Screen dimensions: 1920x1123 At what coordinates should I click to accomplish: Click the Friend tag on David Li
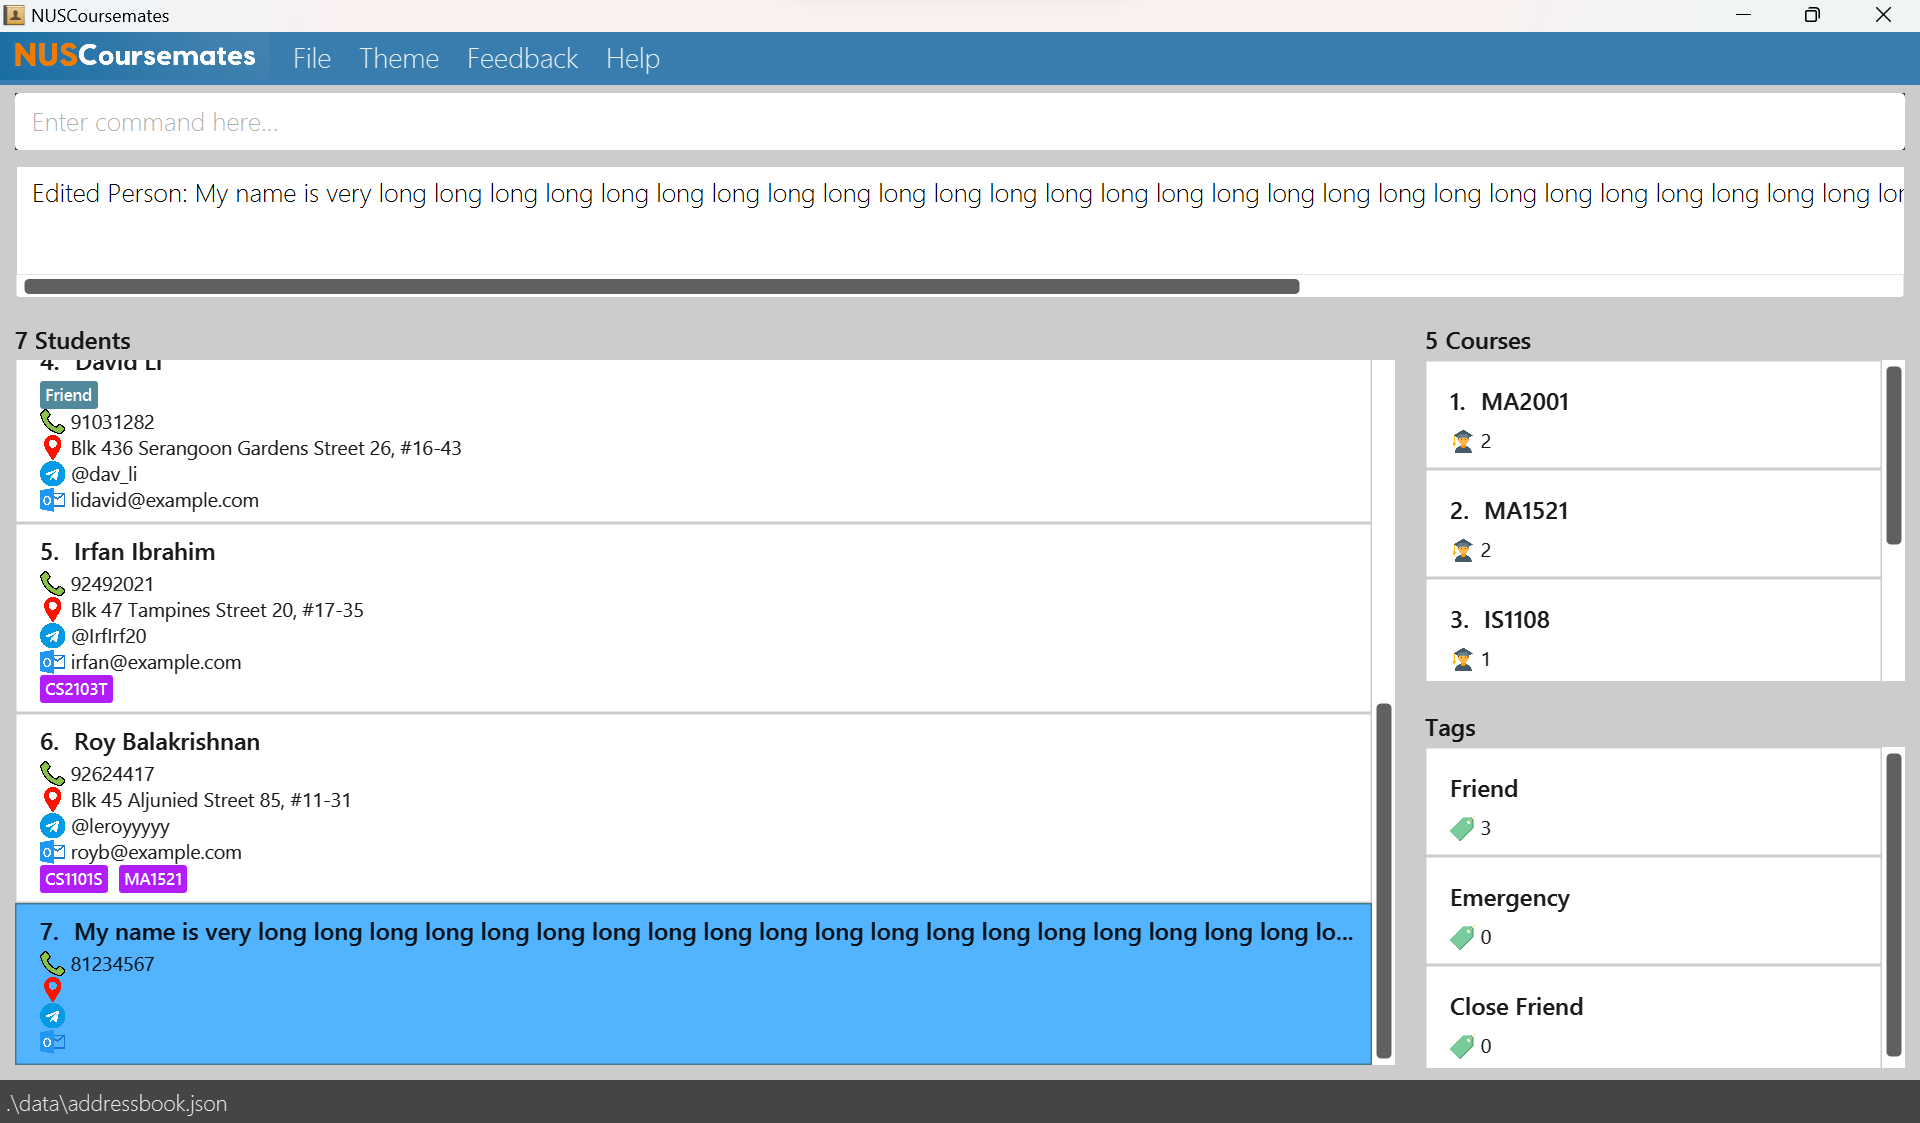[x=68, y=395]
